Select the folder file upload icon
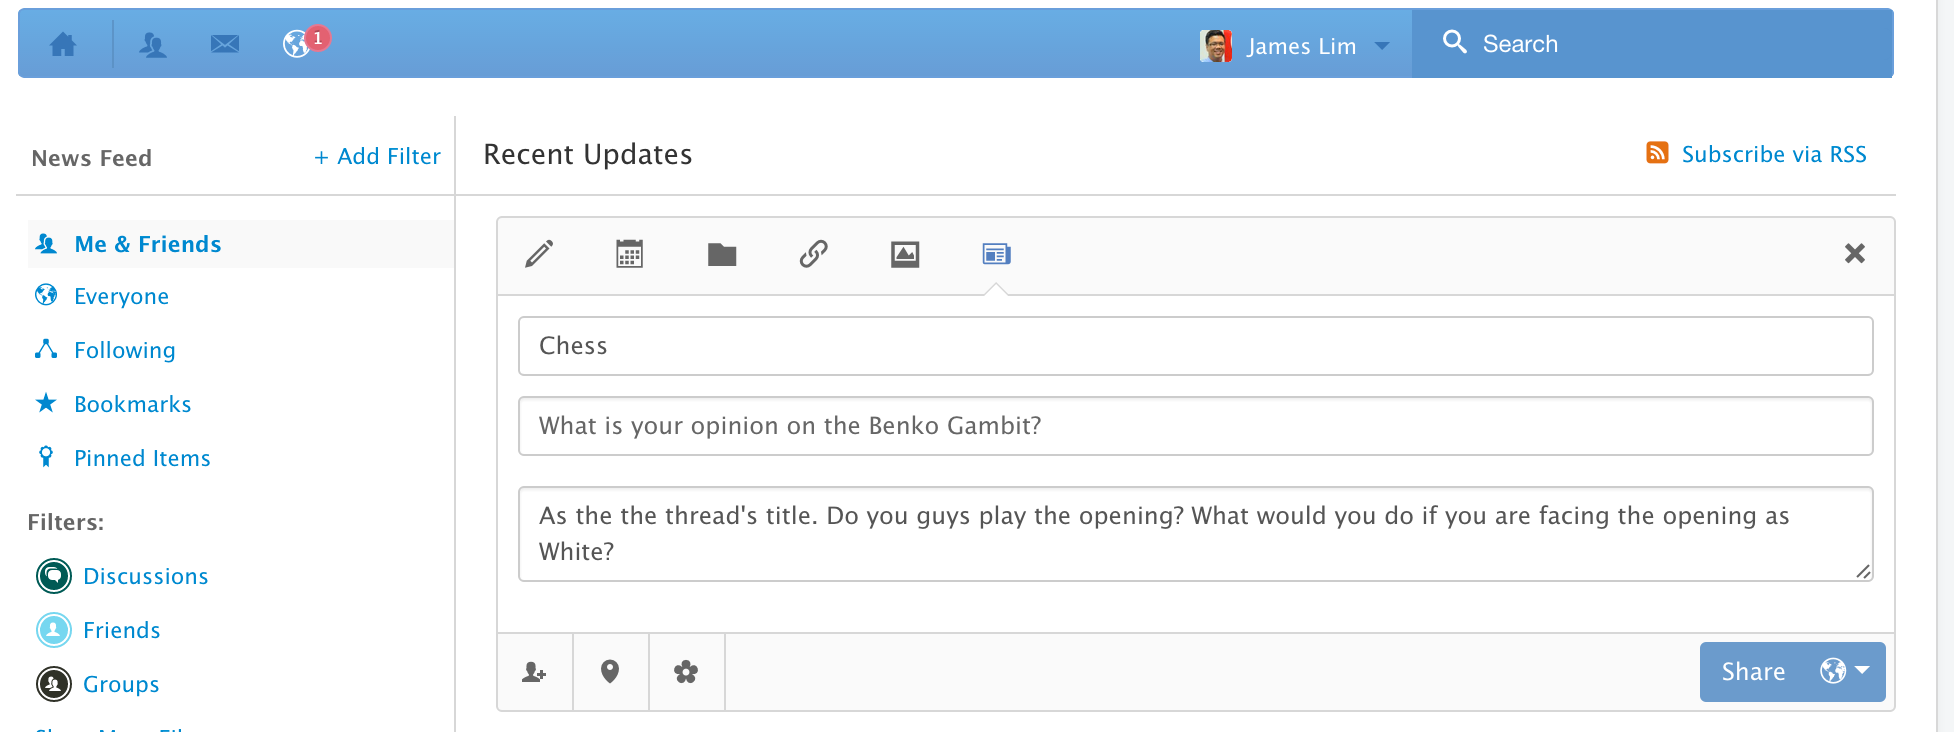This screenshot has height=732, width=1954. 722,255
